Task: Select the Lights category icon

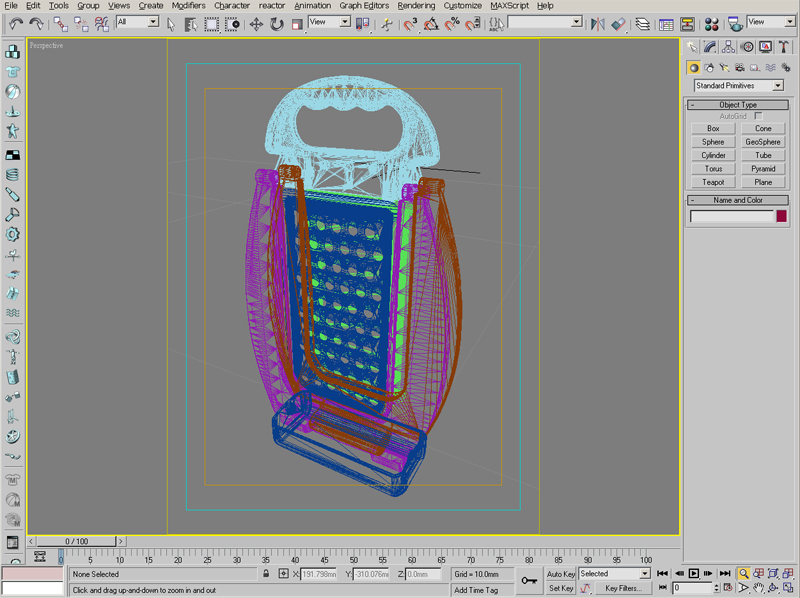Action: [724, 67]
